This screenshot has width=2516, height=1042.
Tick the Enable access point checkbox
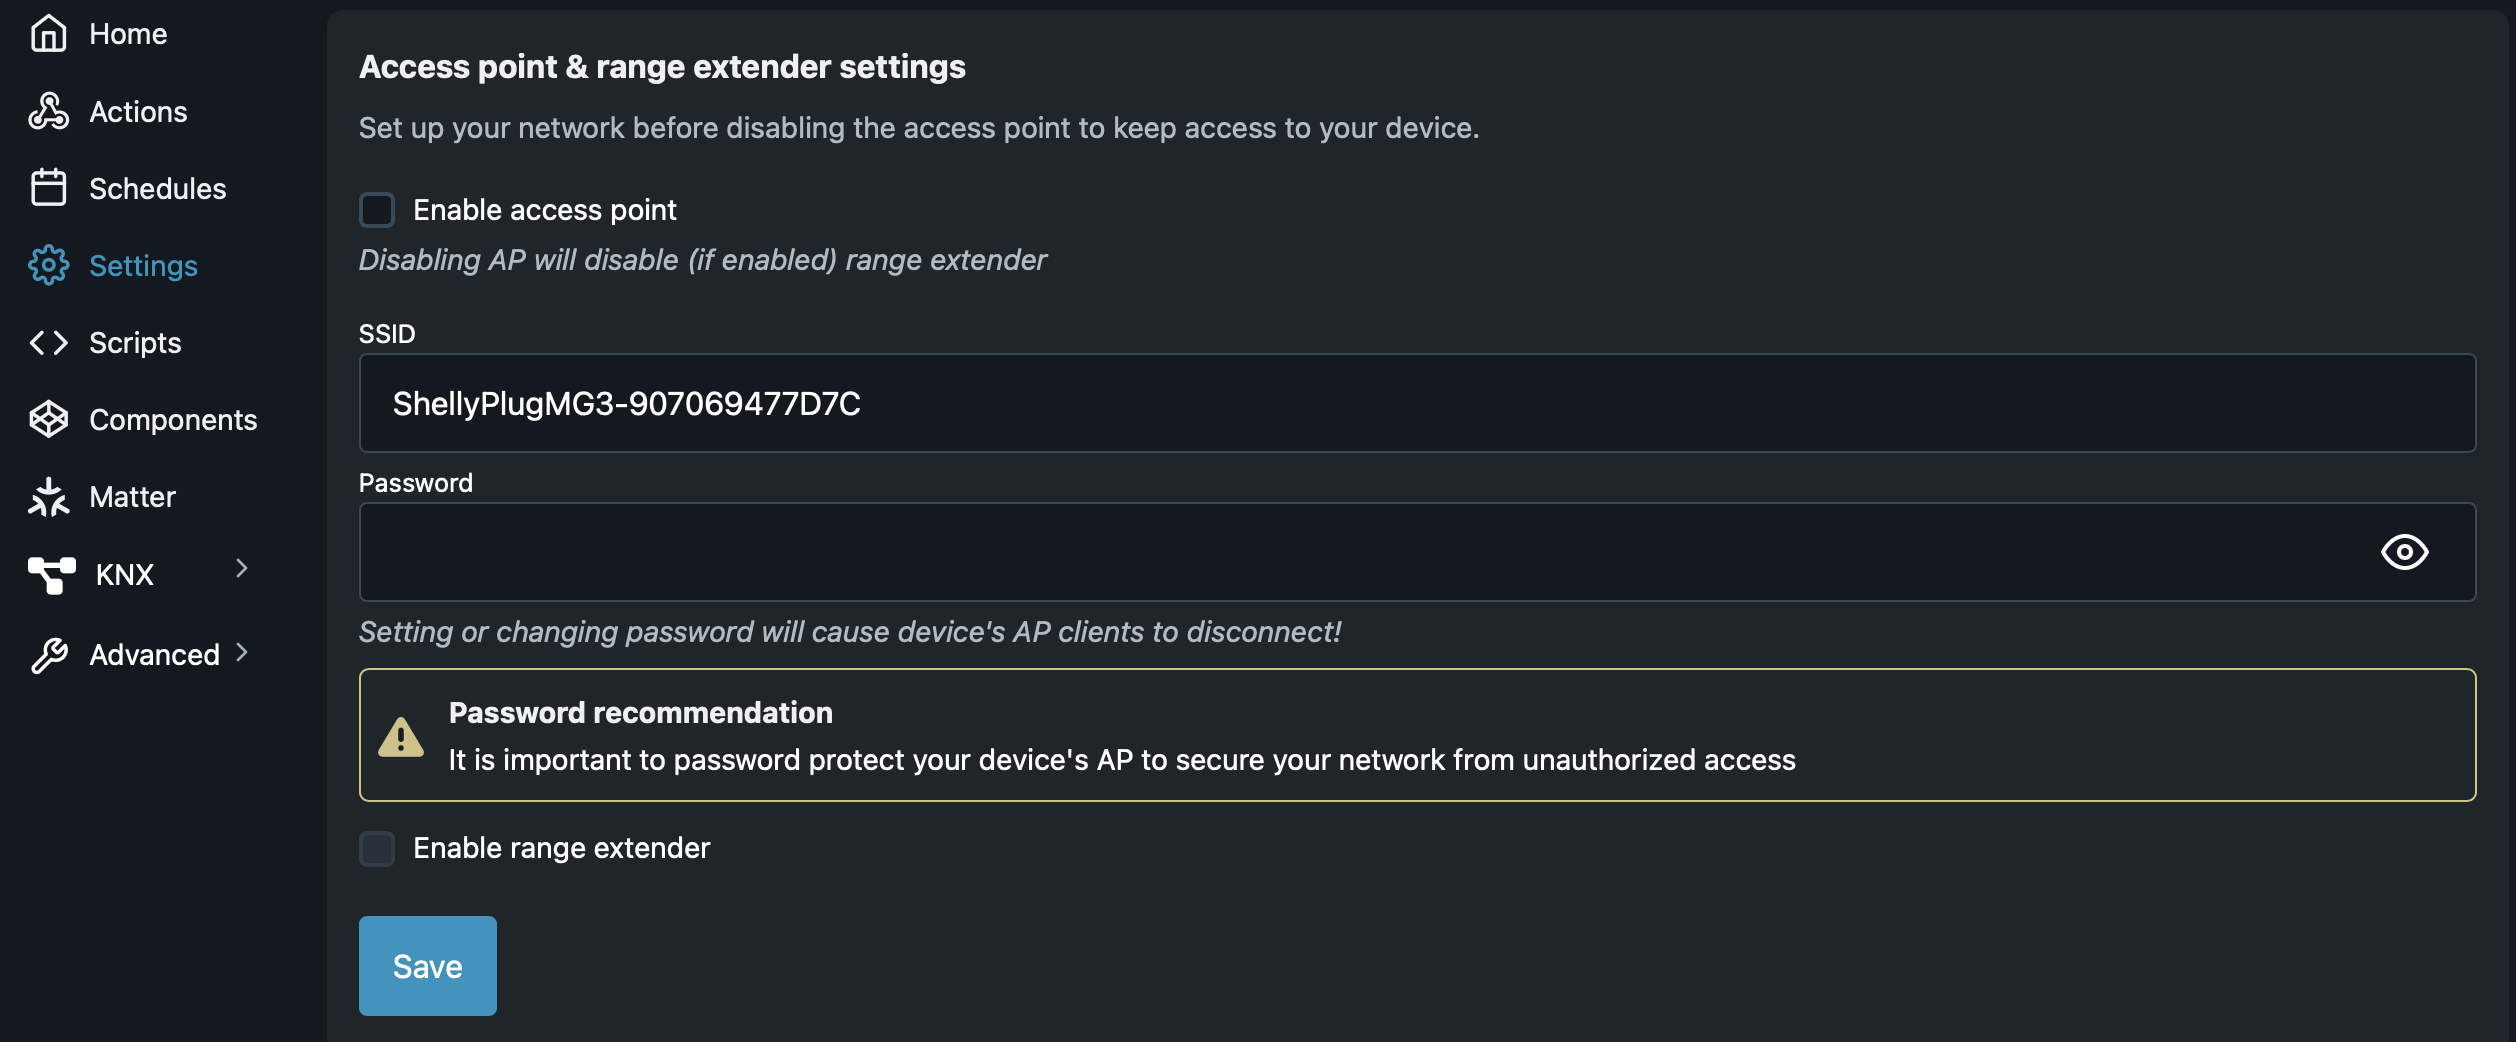pos(377,210)
